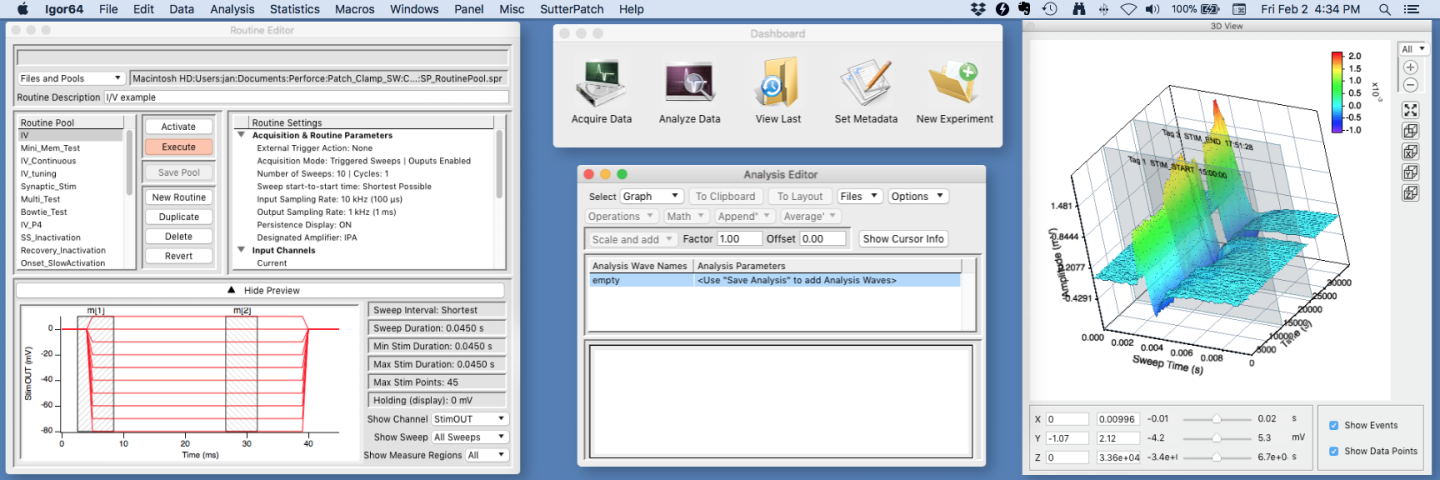
Task: Open the Misc menu
Action: (x=511, y=9)
